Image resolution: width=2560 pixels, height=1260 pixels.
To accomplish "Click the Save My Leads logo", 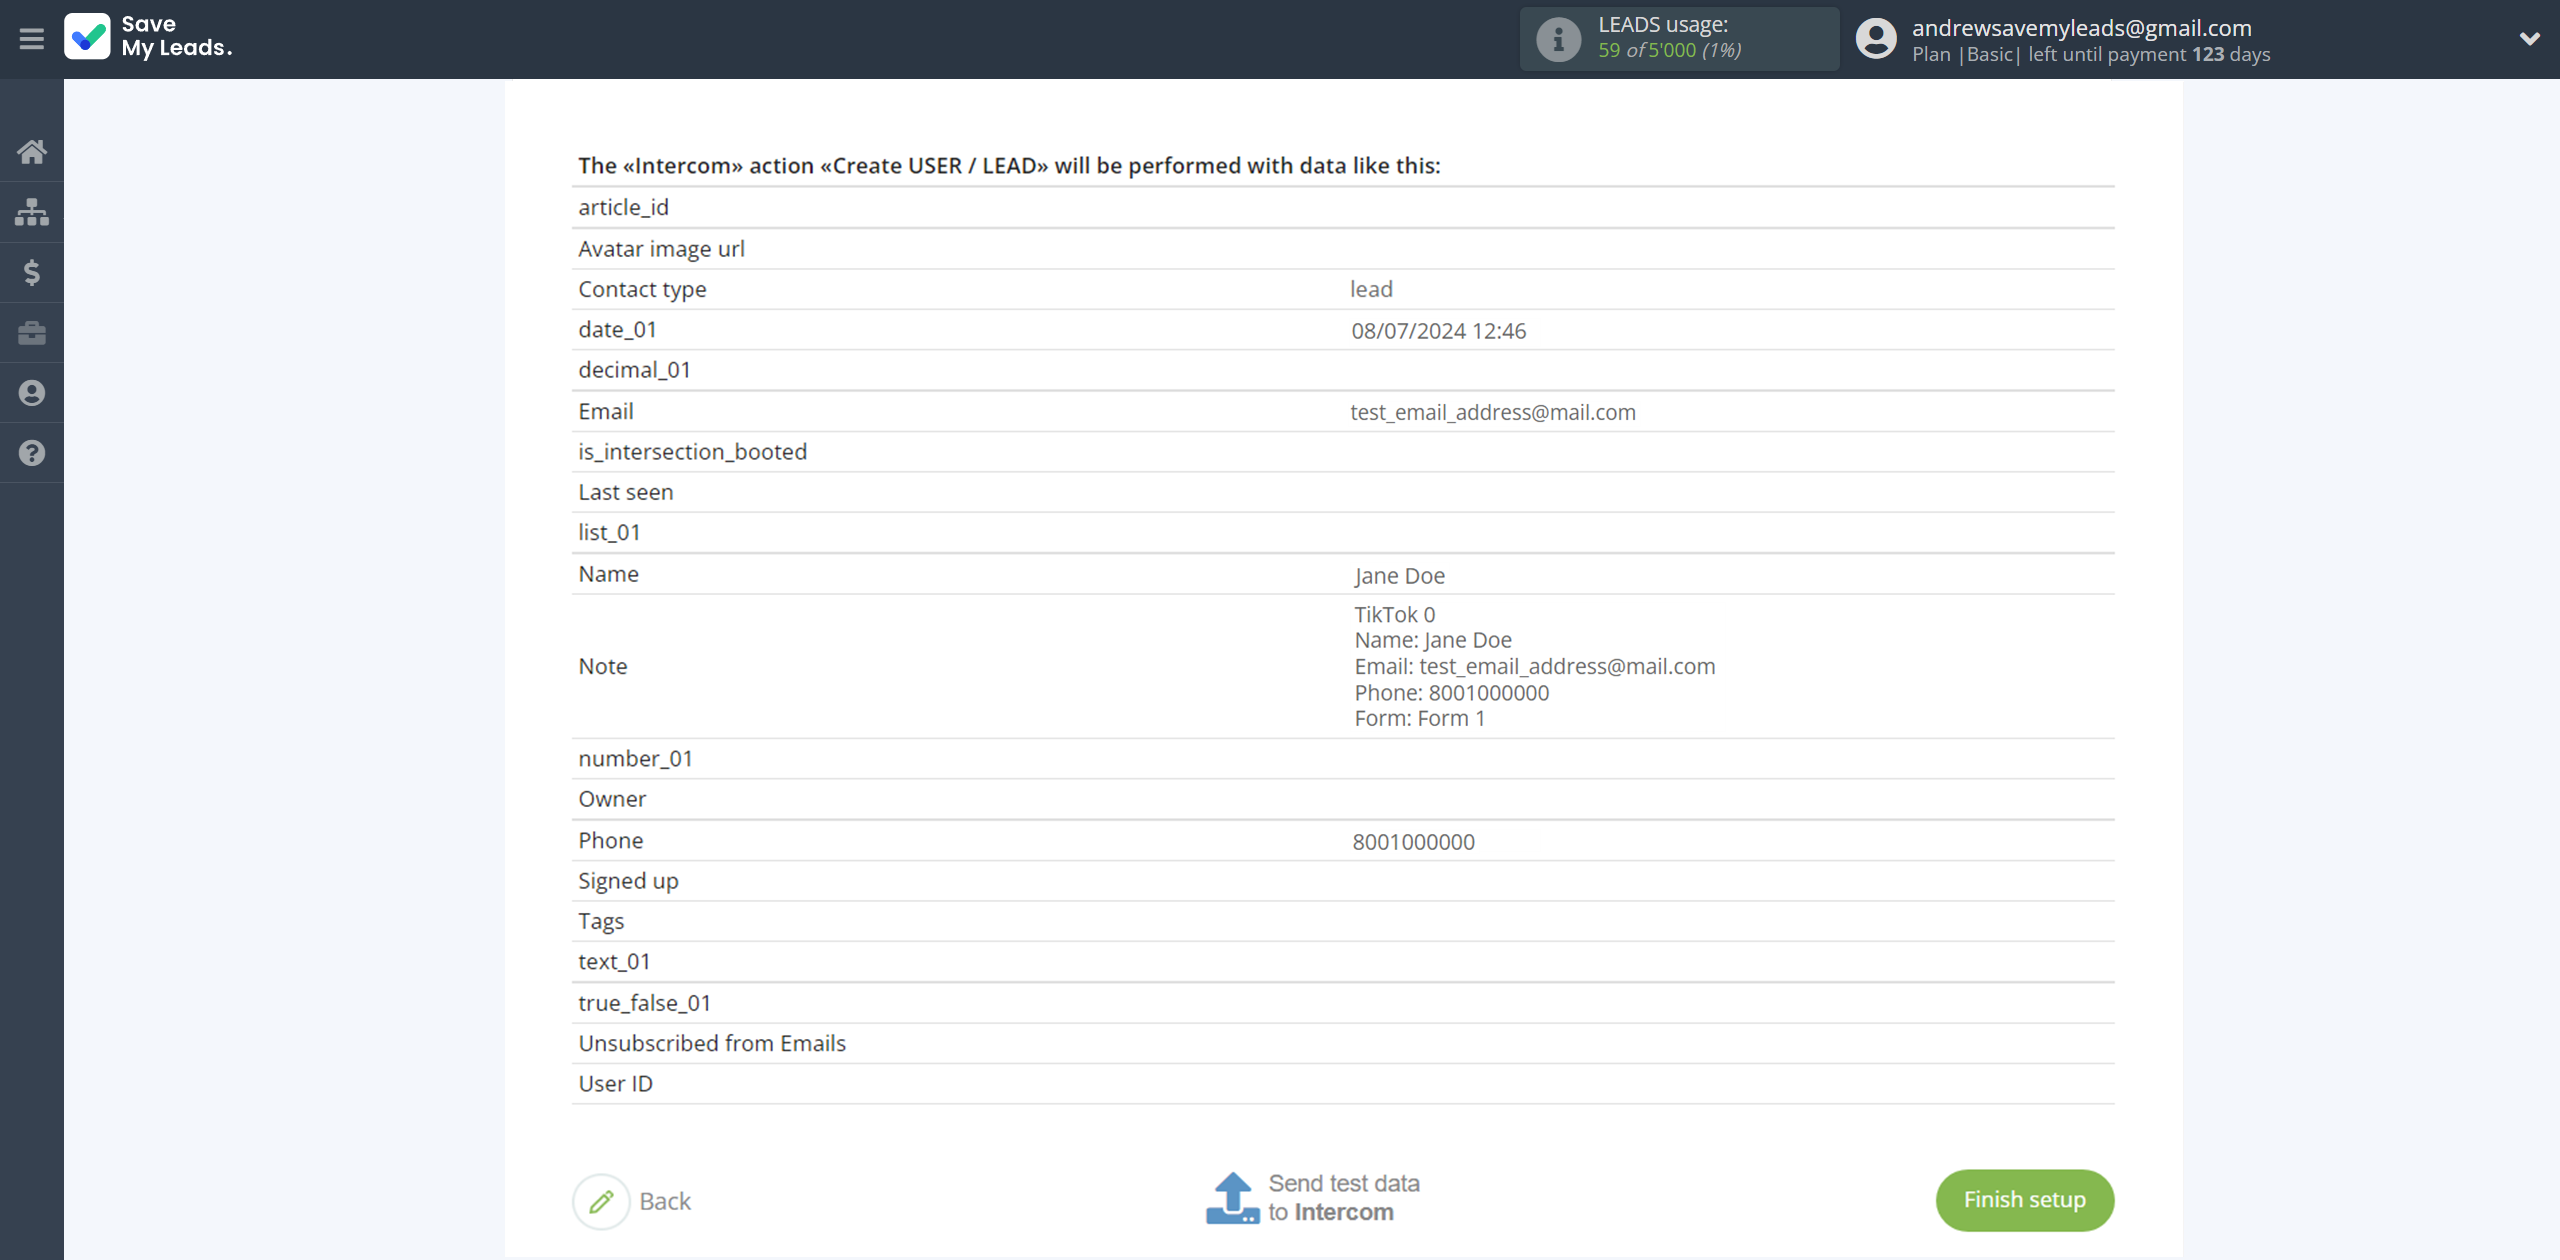I will 148,37.
